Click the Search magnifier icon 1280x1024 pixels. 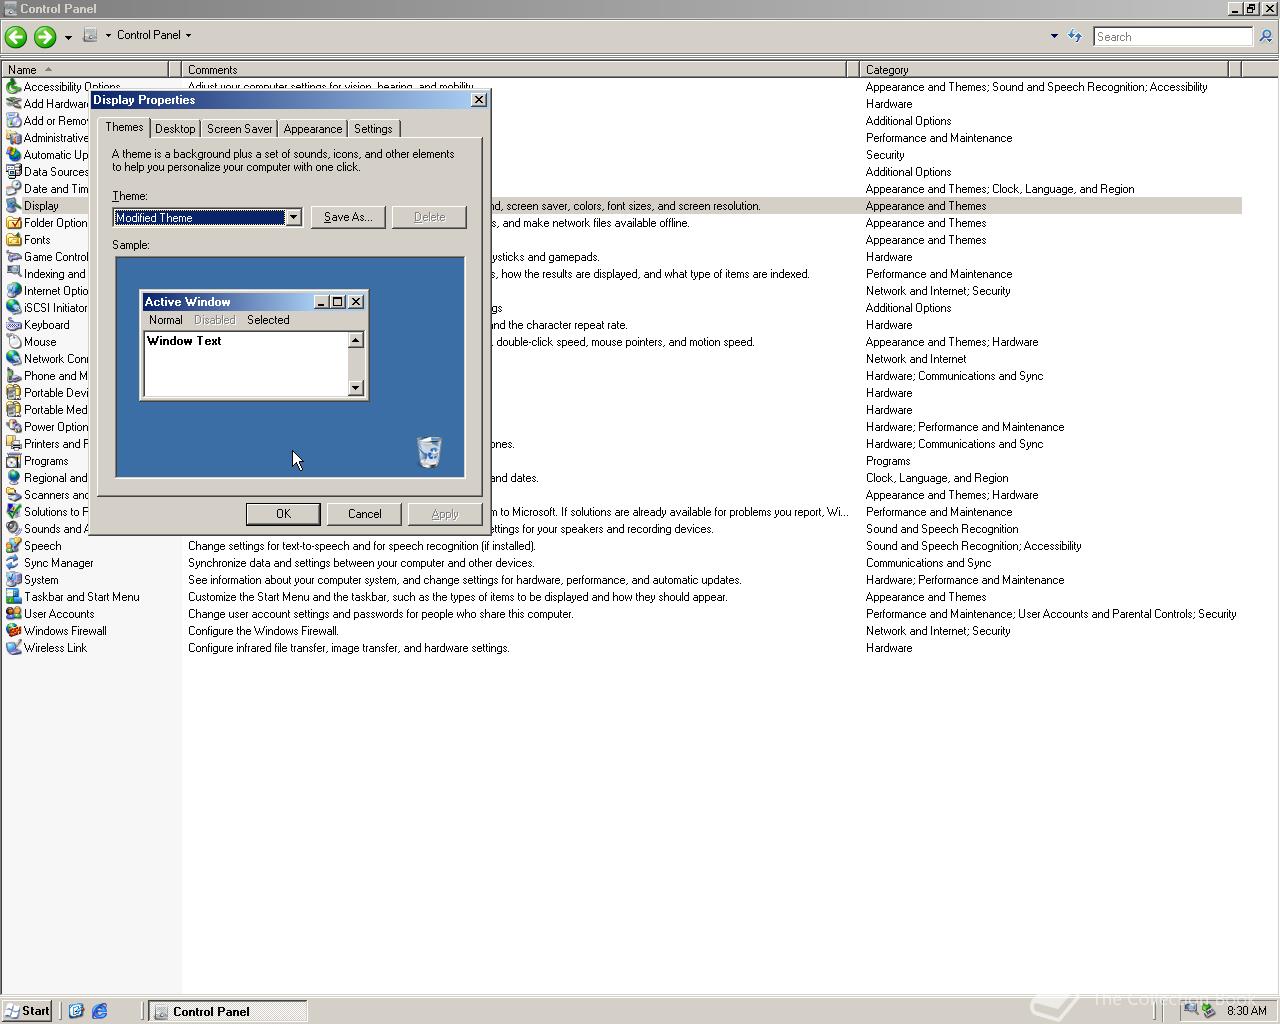(1265, 37)
